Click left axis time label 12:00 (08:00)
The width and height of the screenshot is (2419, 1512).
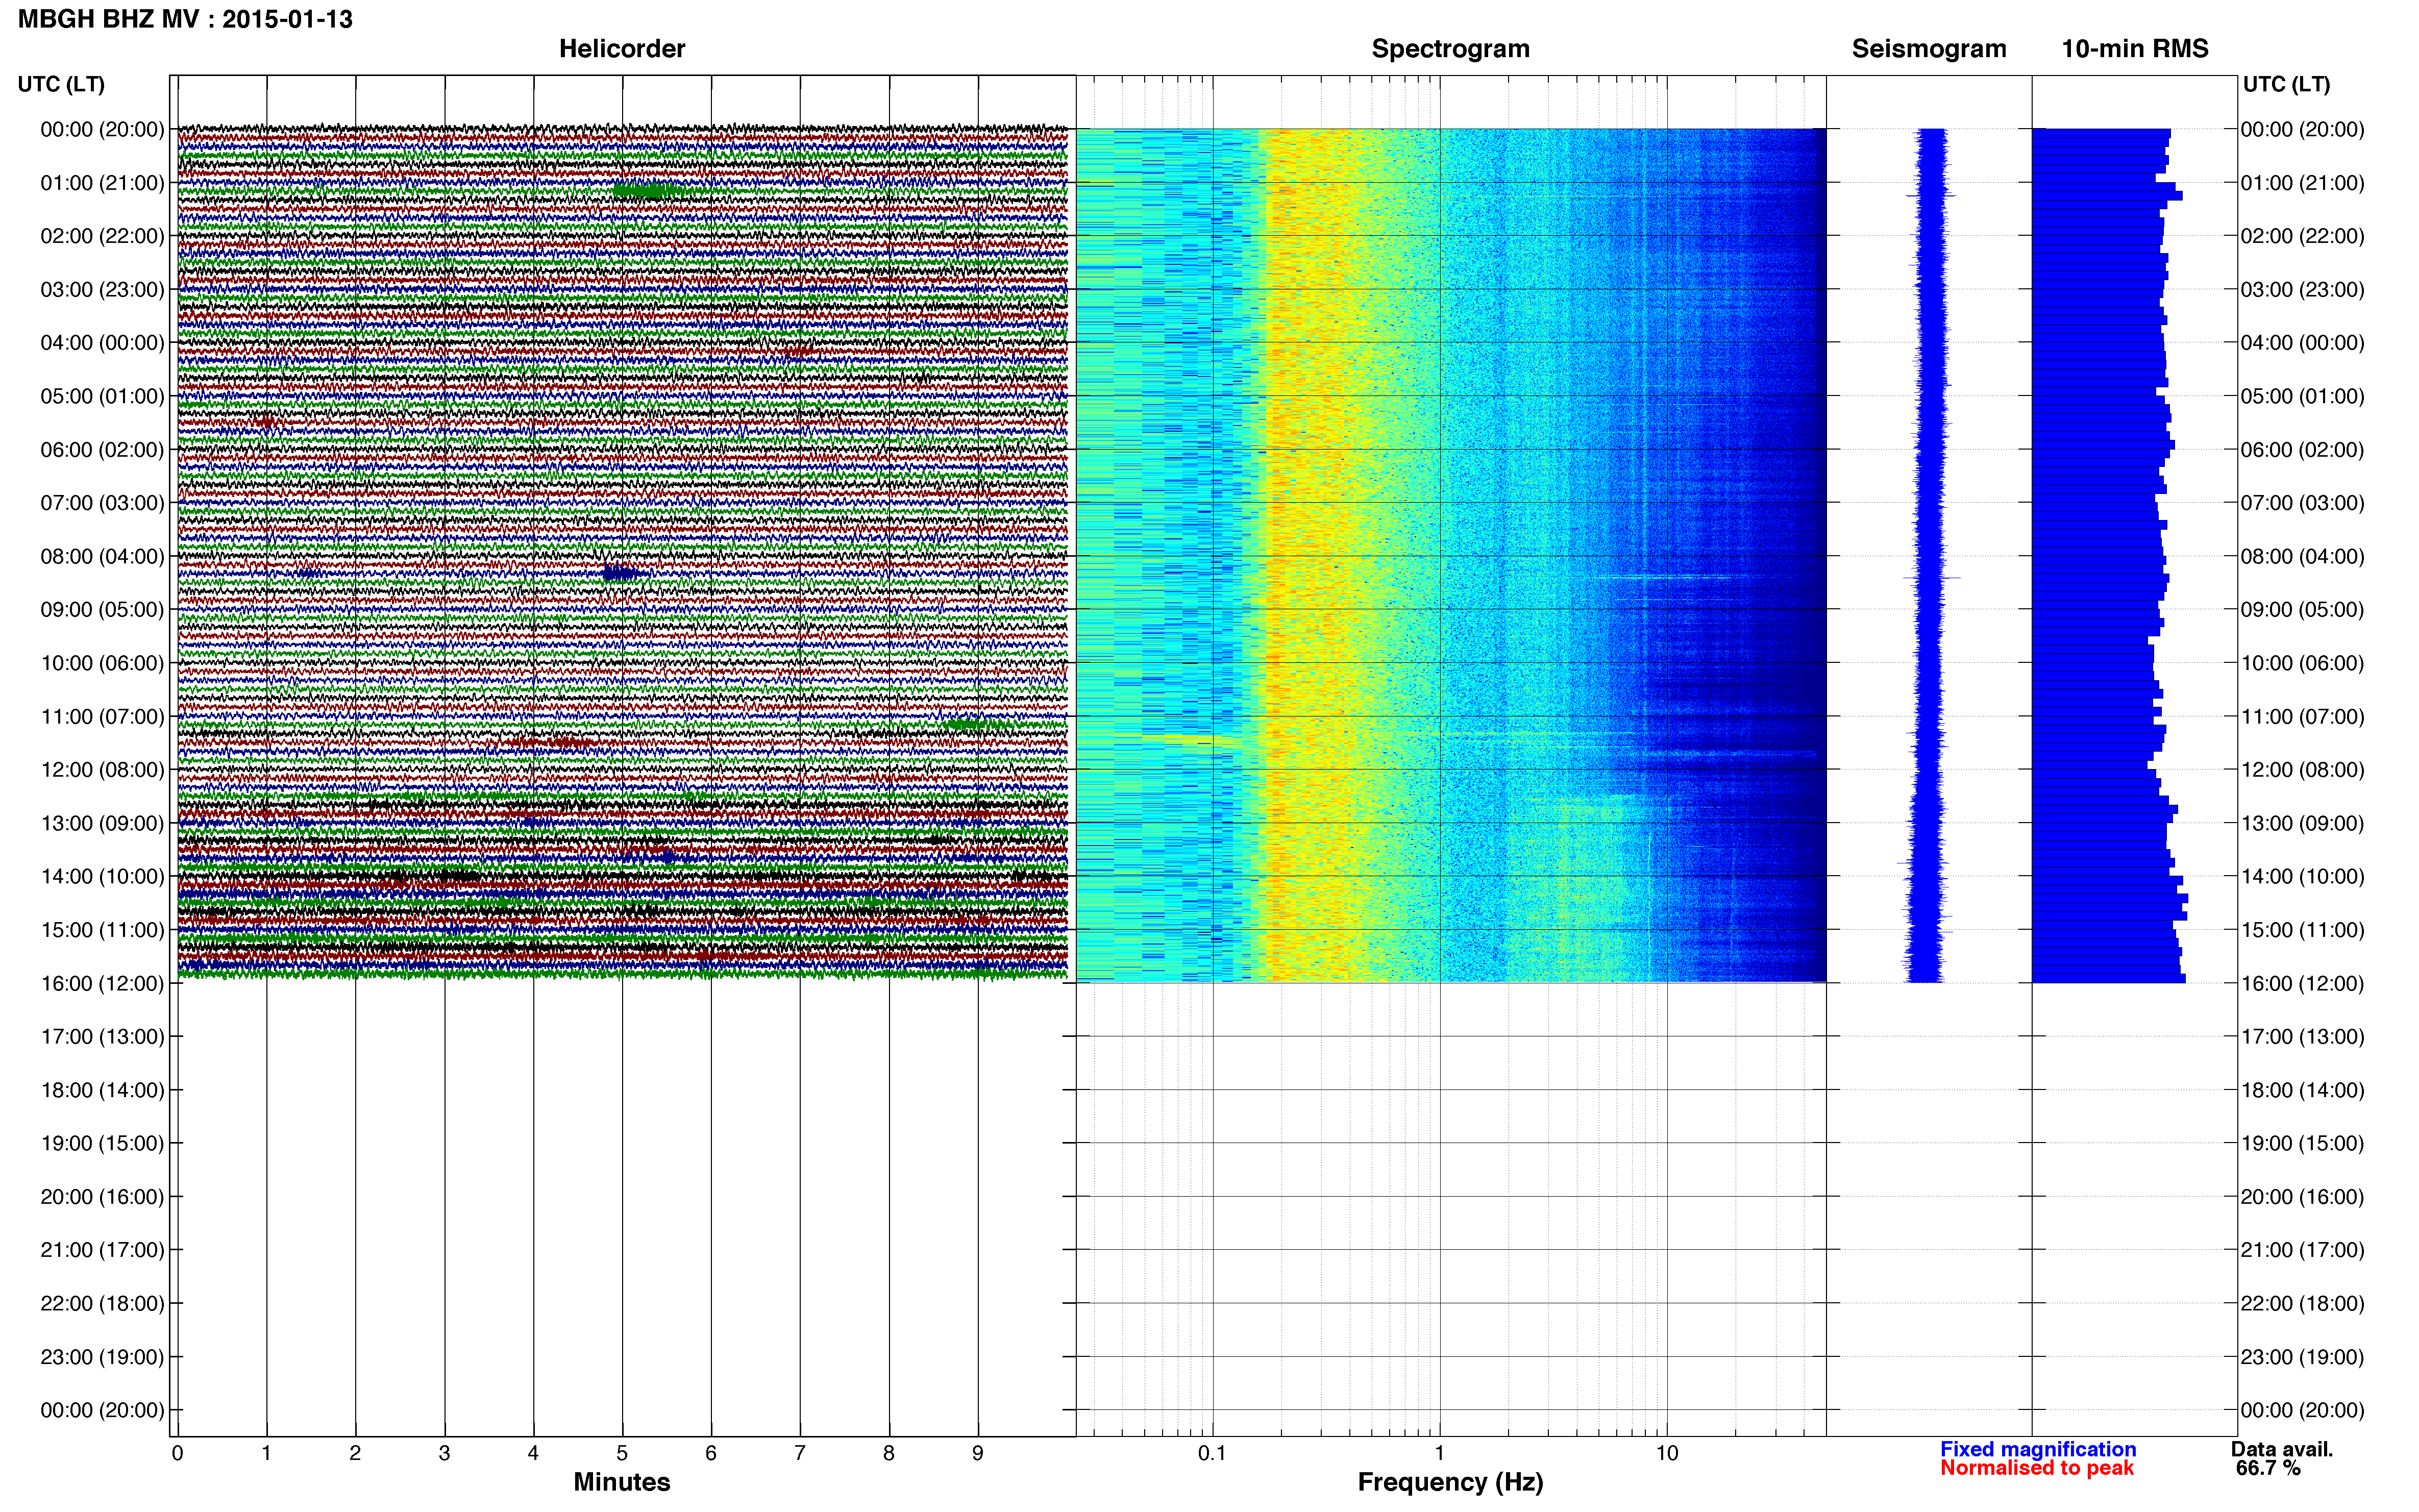tap(102, 770)
